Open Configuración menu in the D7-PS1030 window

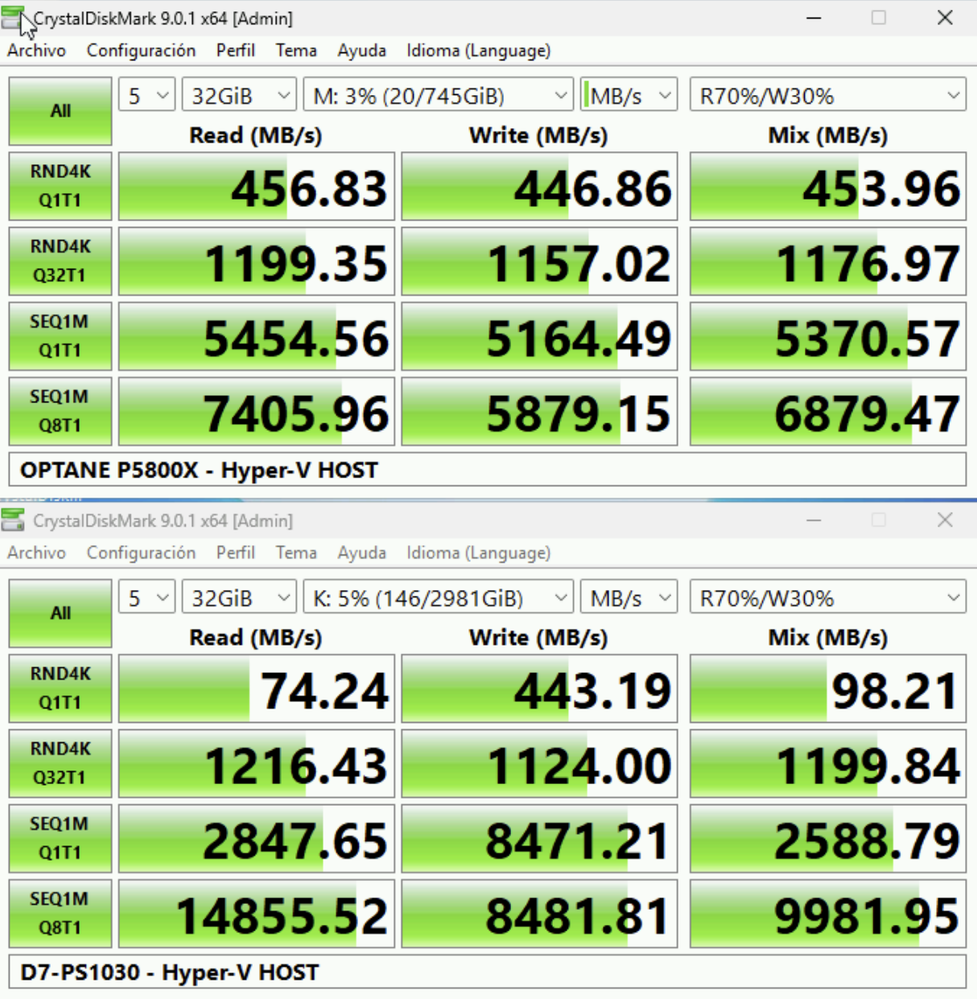(141, 552)
